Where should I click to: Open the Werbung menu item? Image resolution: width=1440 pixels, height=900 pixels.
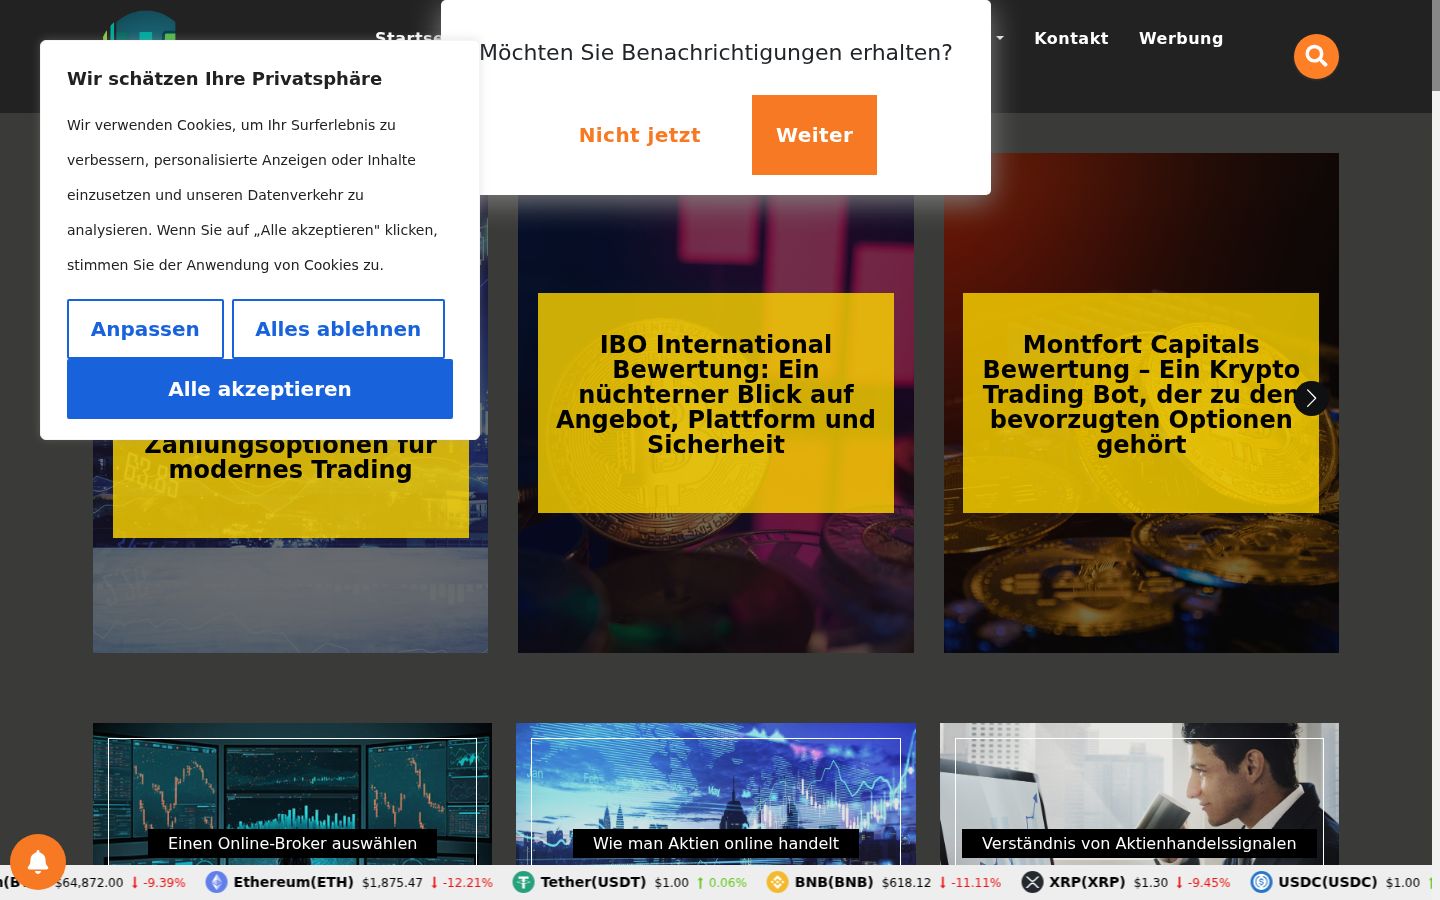point(1181,38)
